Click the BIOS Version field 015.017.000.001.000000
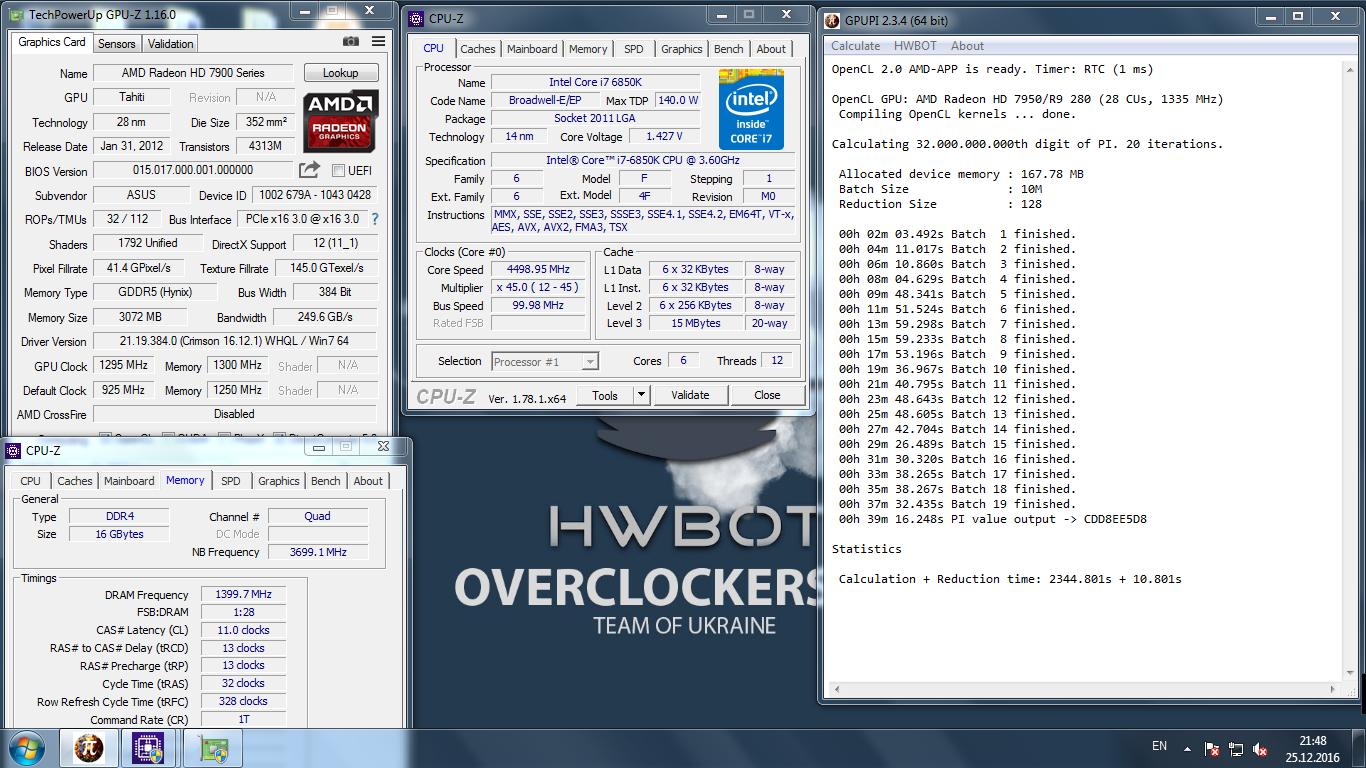Viewport: 1366px width, 768px height. pyautogui.click(x=193, y=171)
